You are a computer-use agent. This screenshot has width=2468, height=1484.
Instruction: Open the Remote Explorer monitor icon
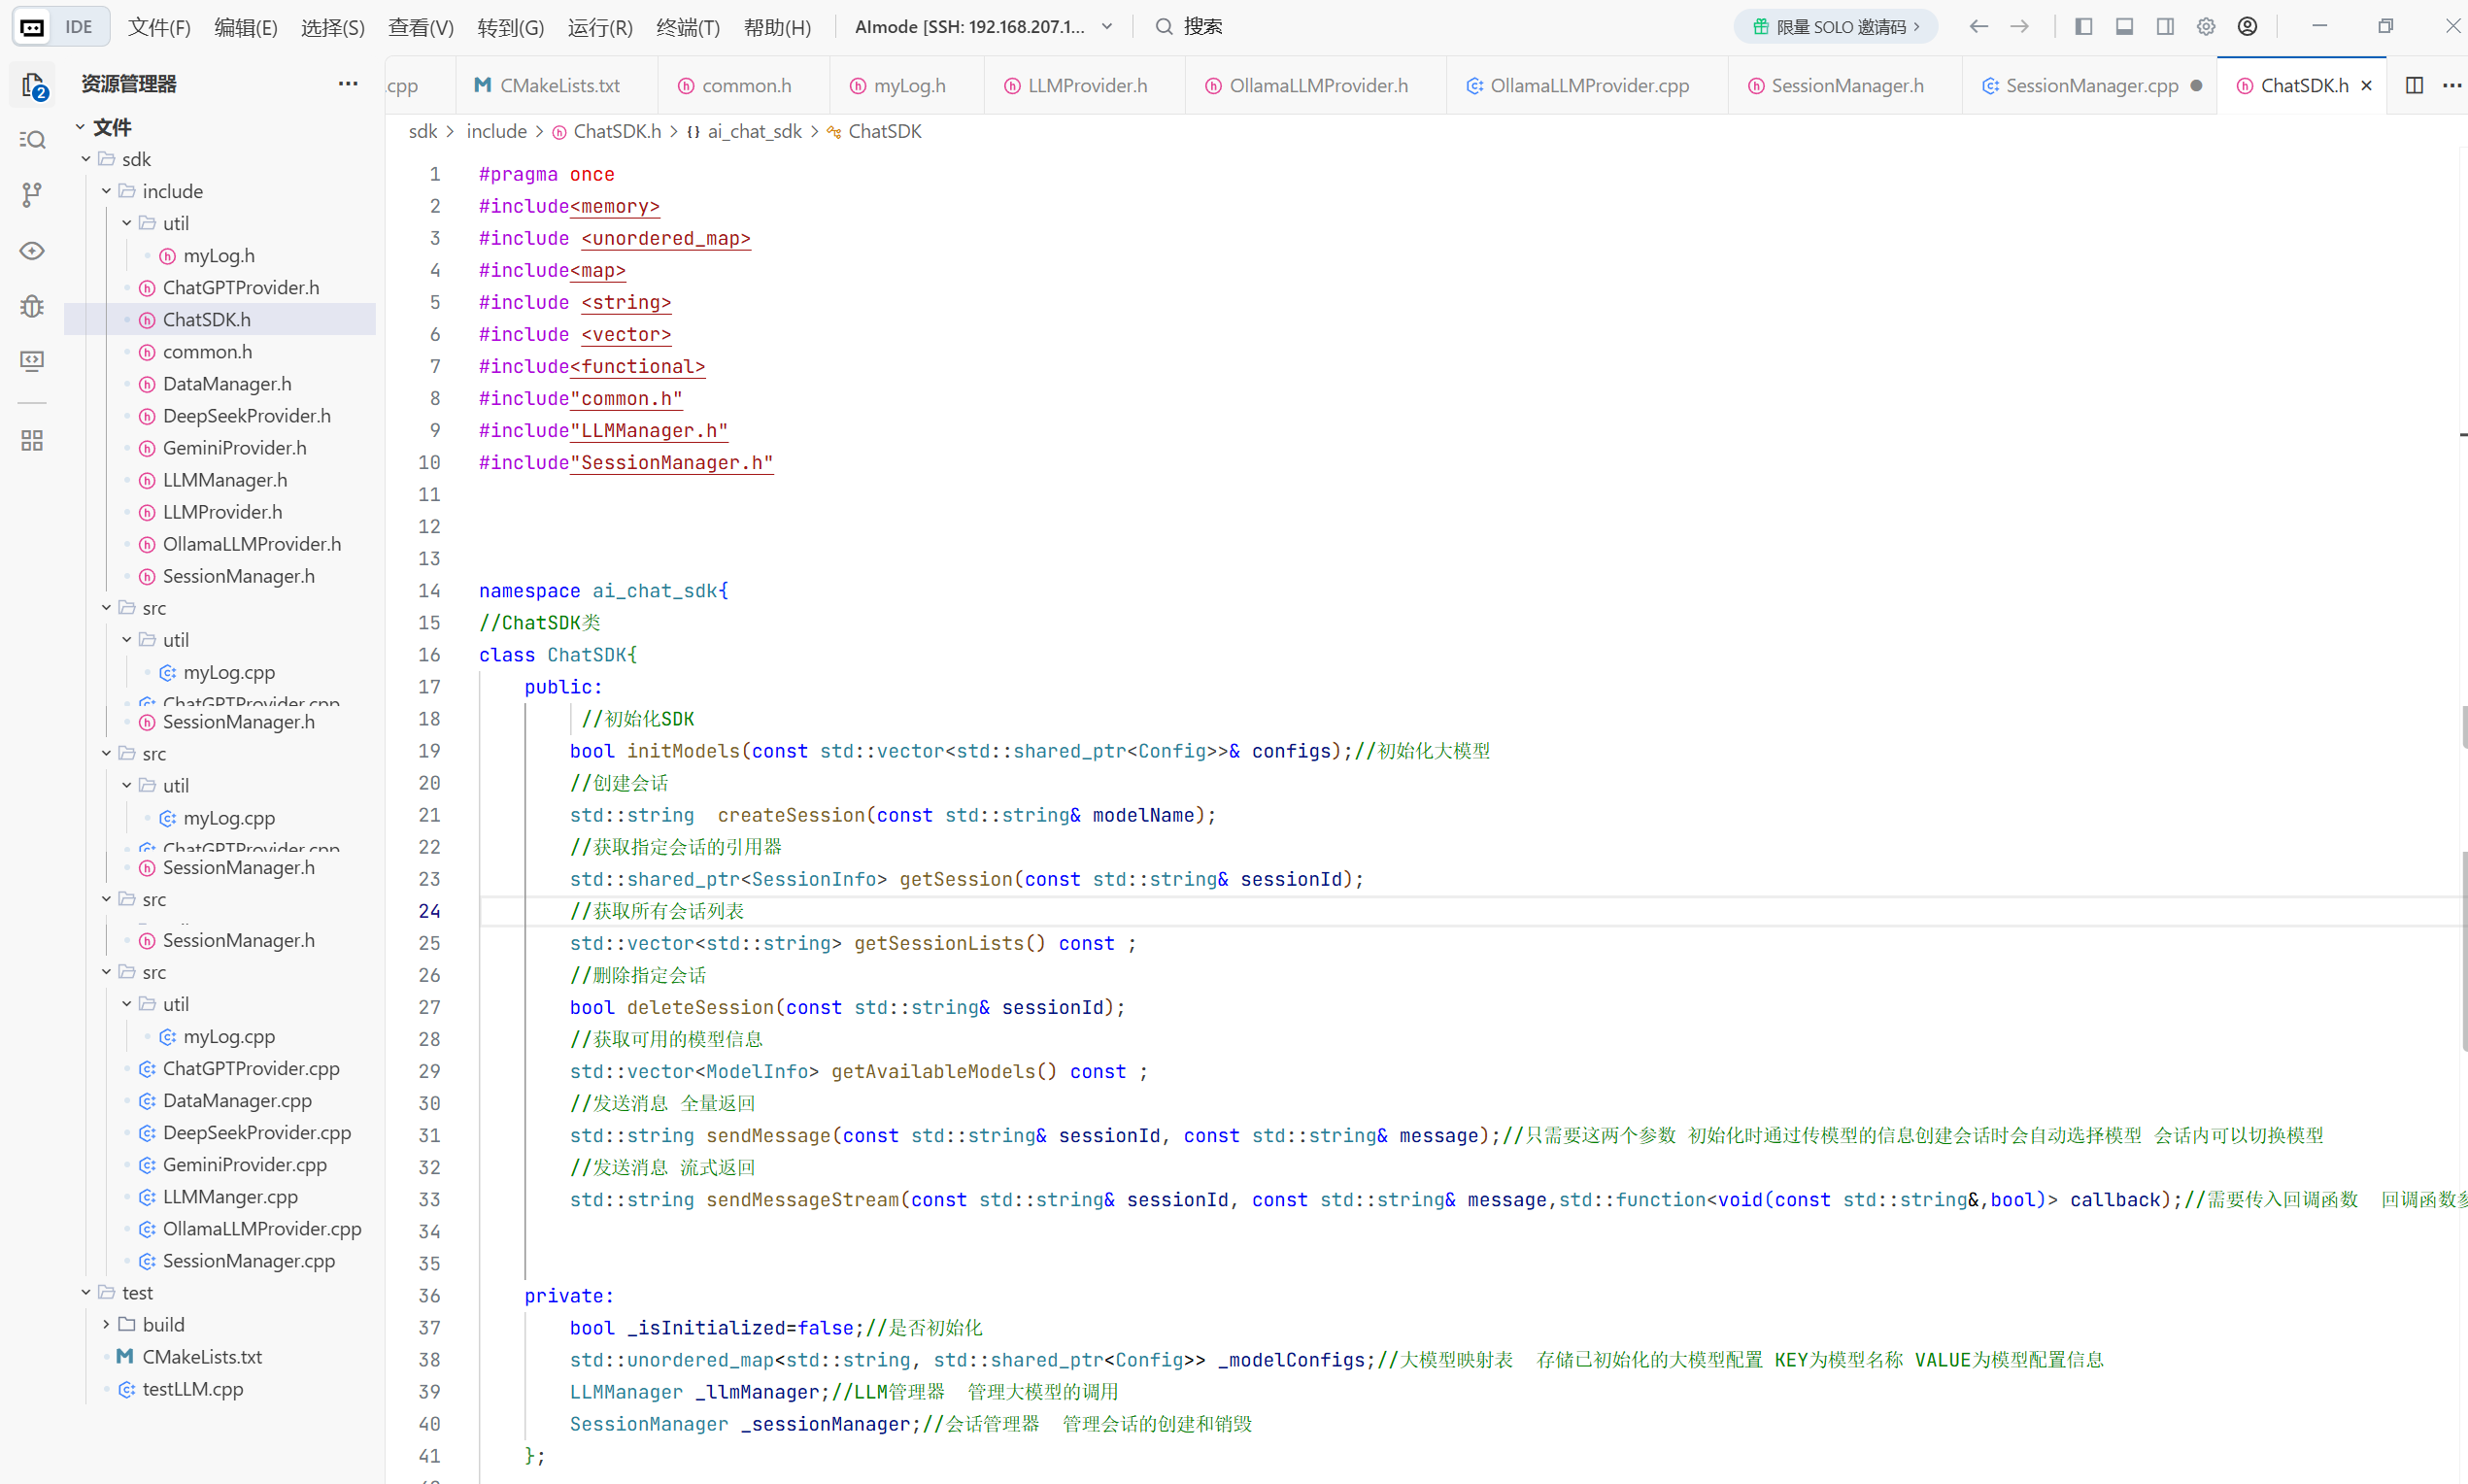(x=33, y=361)
